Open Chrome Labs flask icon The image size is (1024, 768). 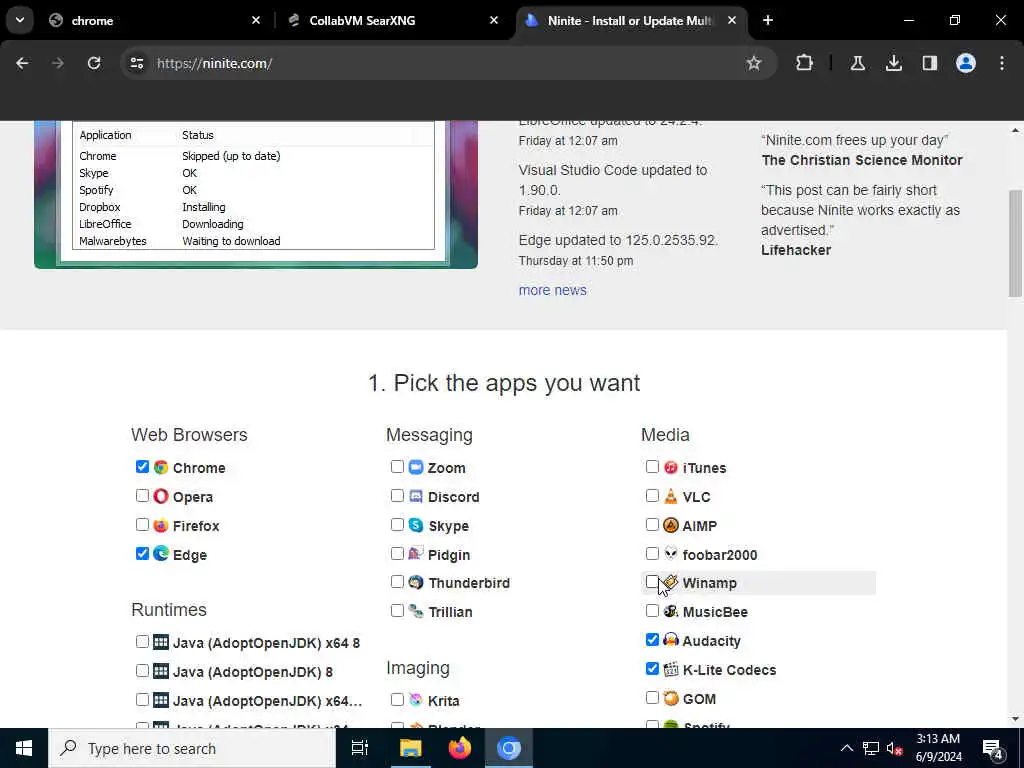tap(857, 63)
